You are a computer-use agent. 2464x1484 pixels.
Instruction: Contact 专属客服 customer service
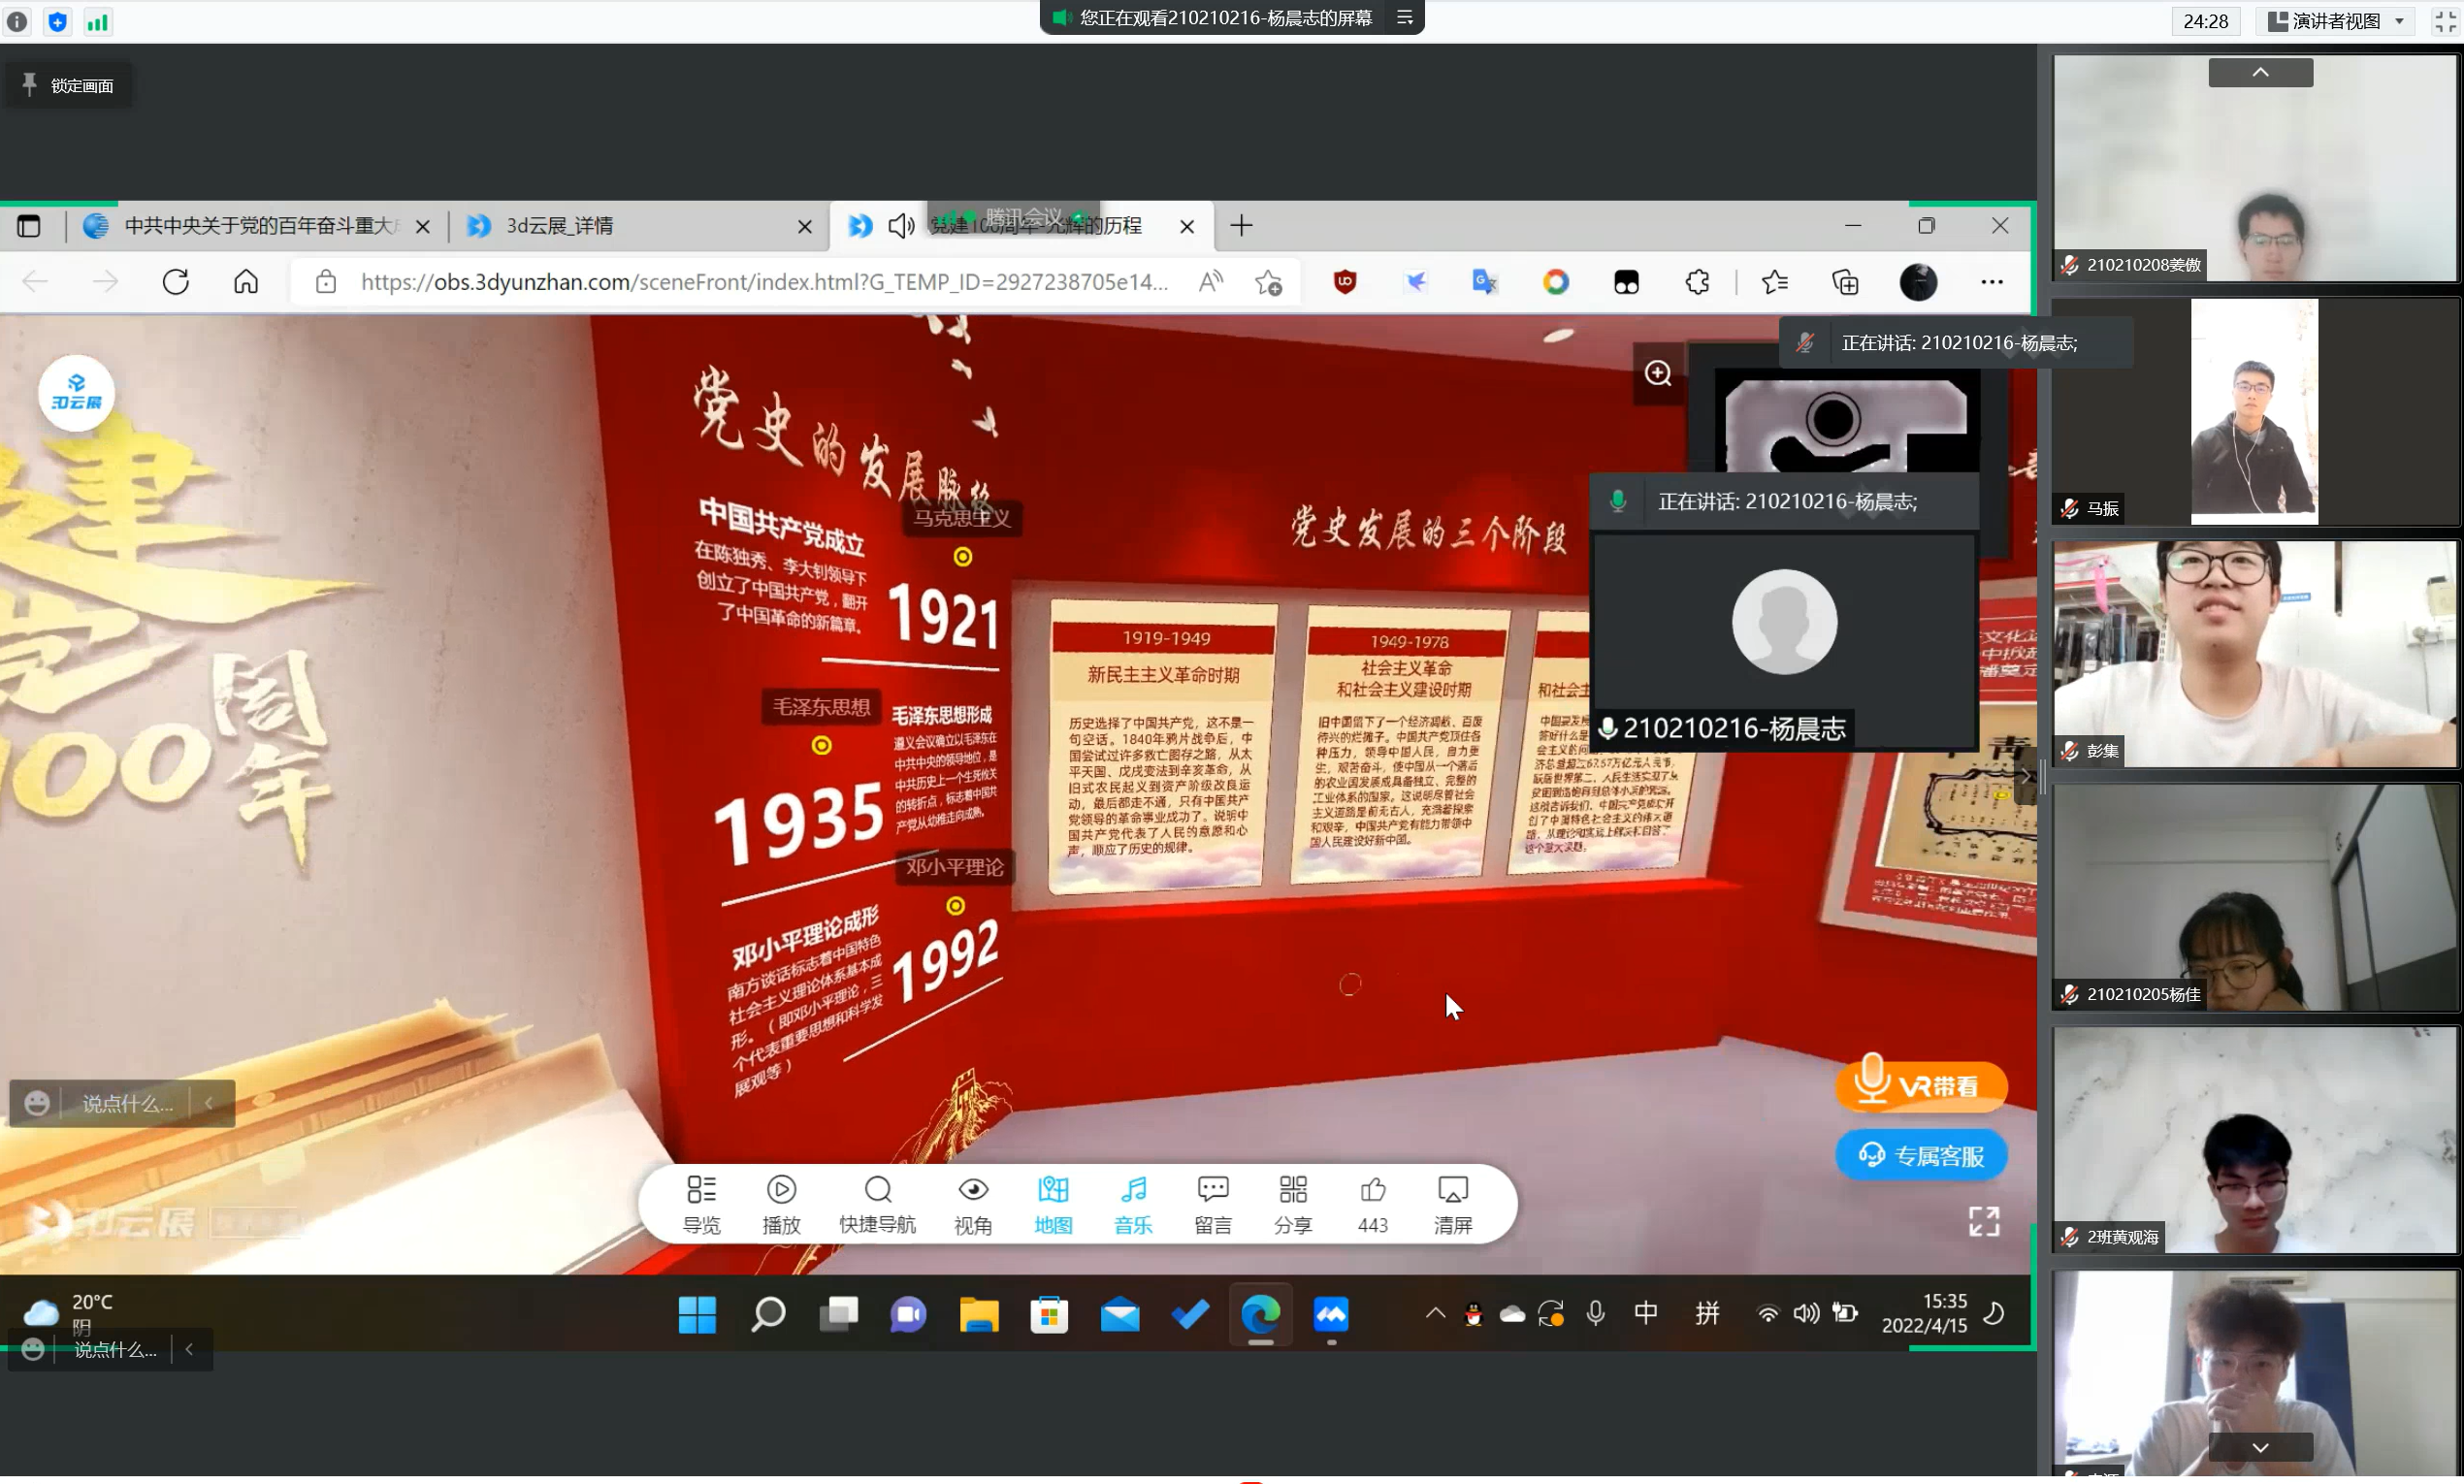(1921, 1156)
